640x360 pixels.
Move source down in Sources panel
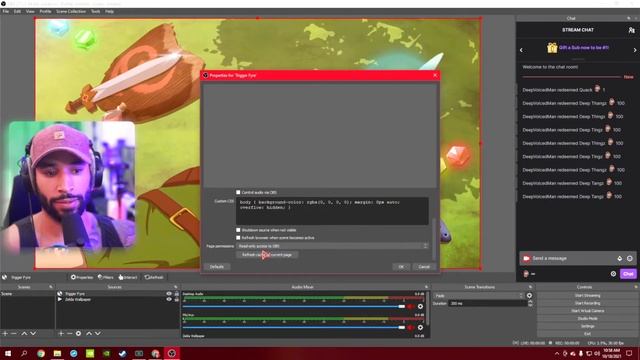click(x=98, y=333)
